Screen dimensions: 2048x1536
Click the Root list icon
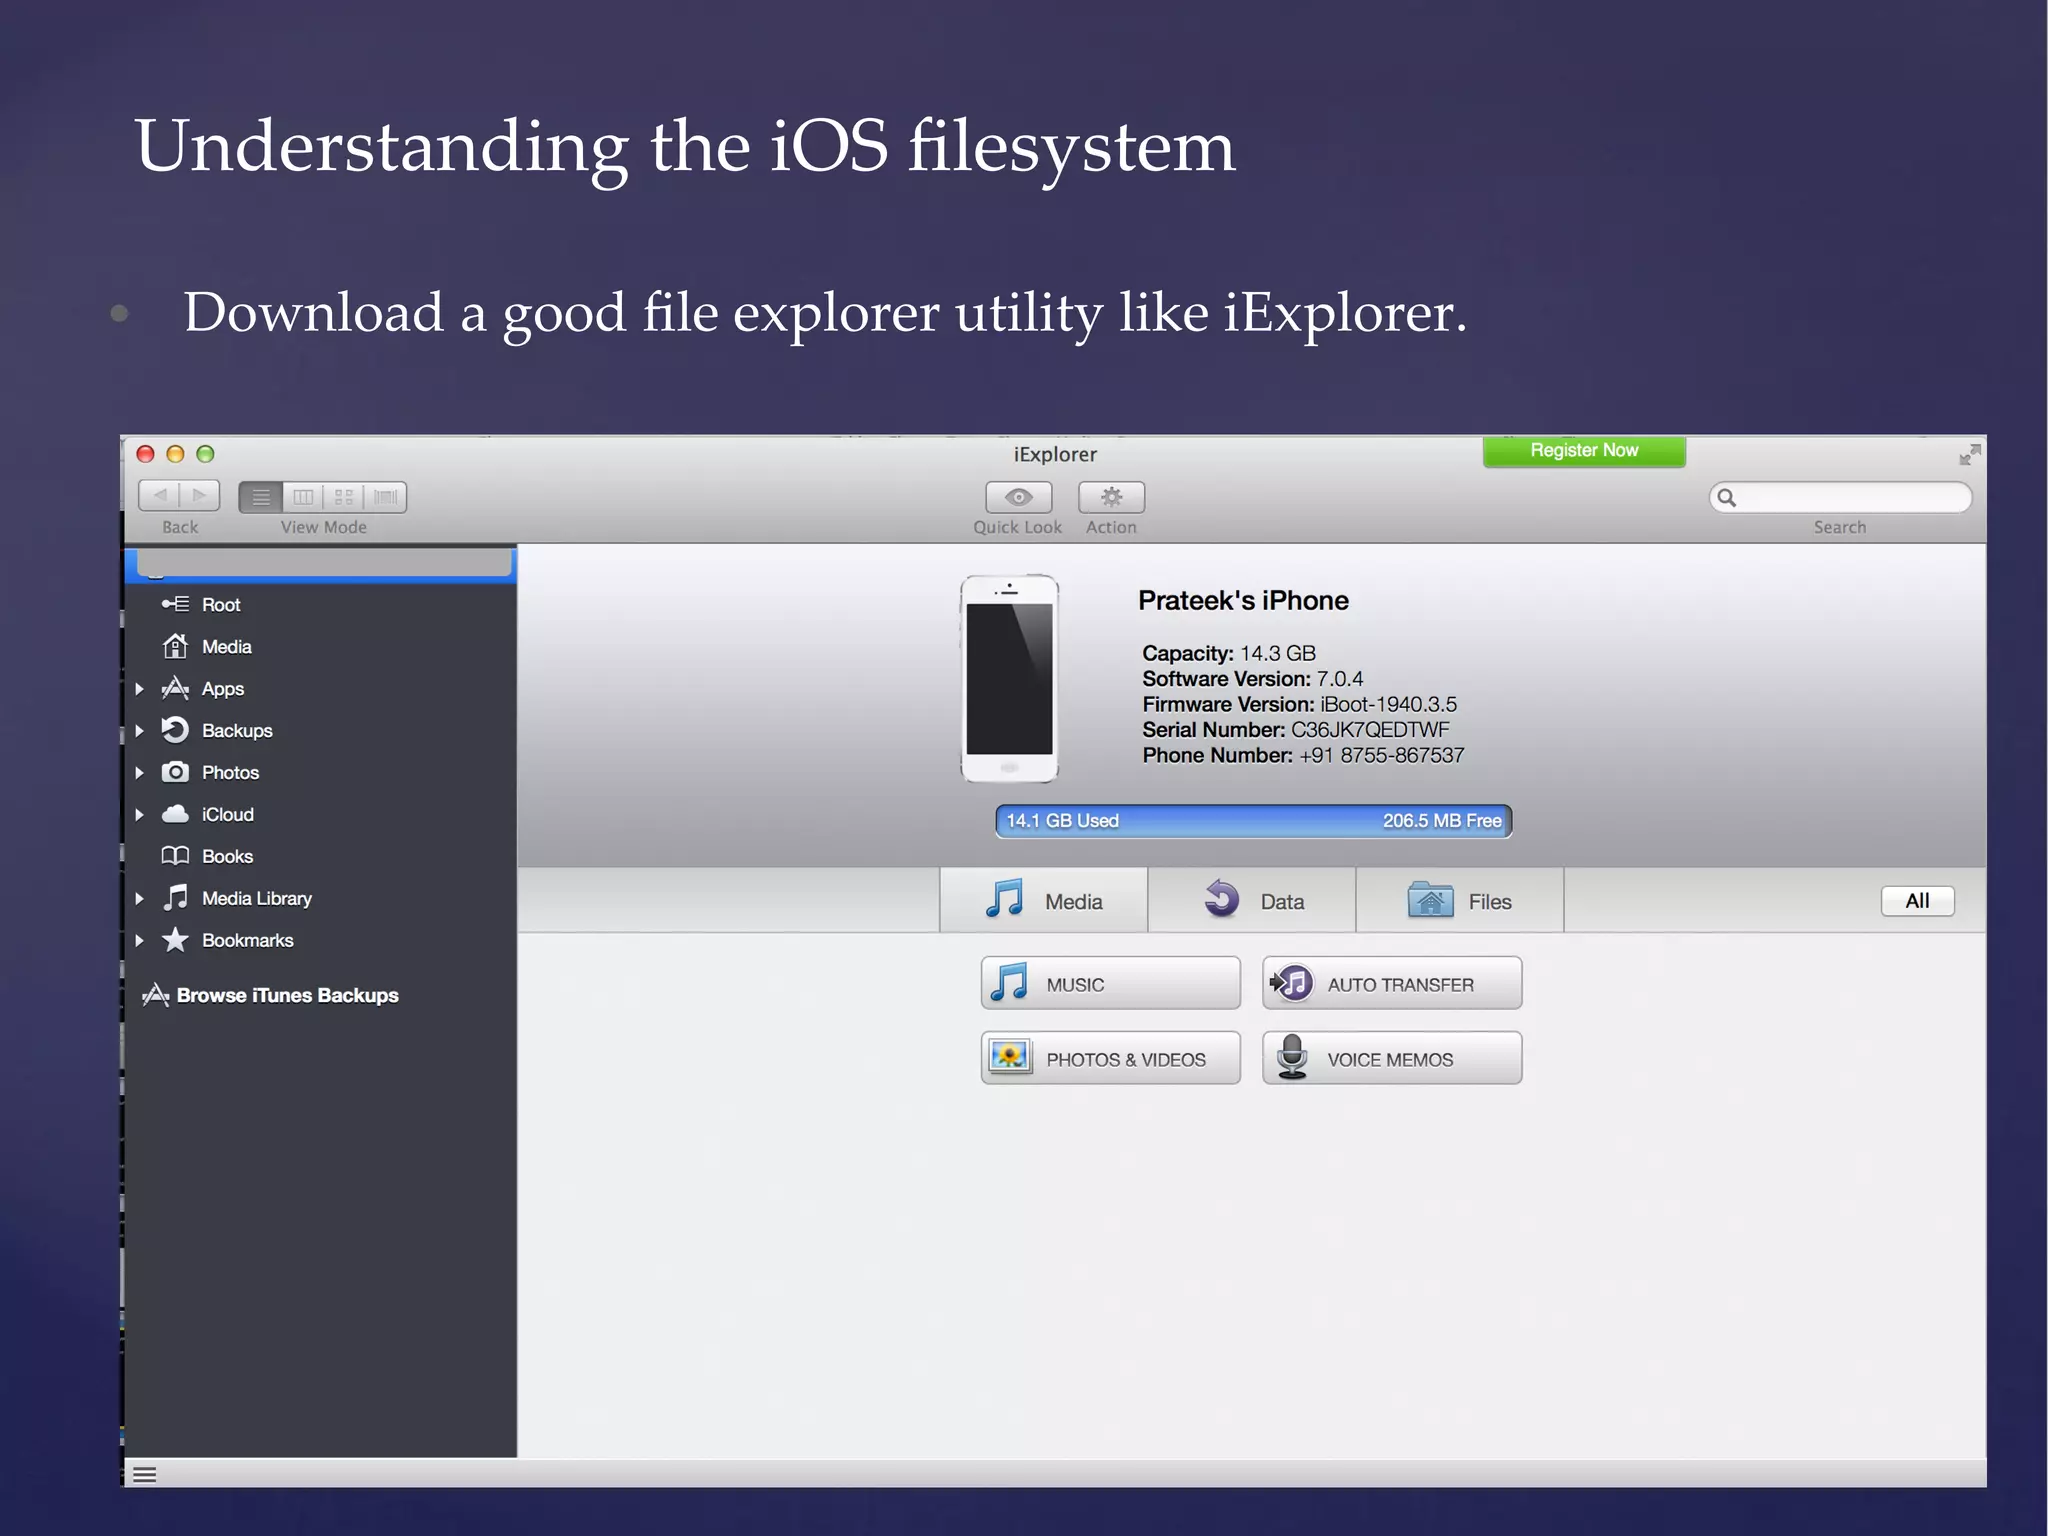(x=175, y=604)
